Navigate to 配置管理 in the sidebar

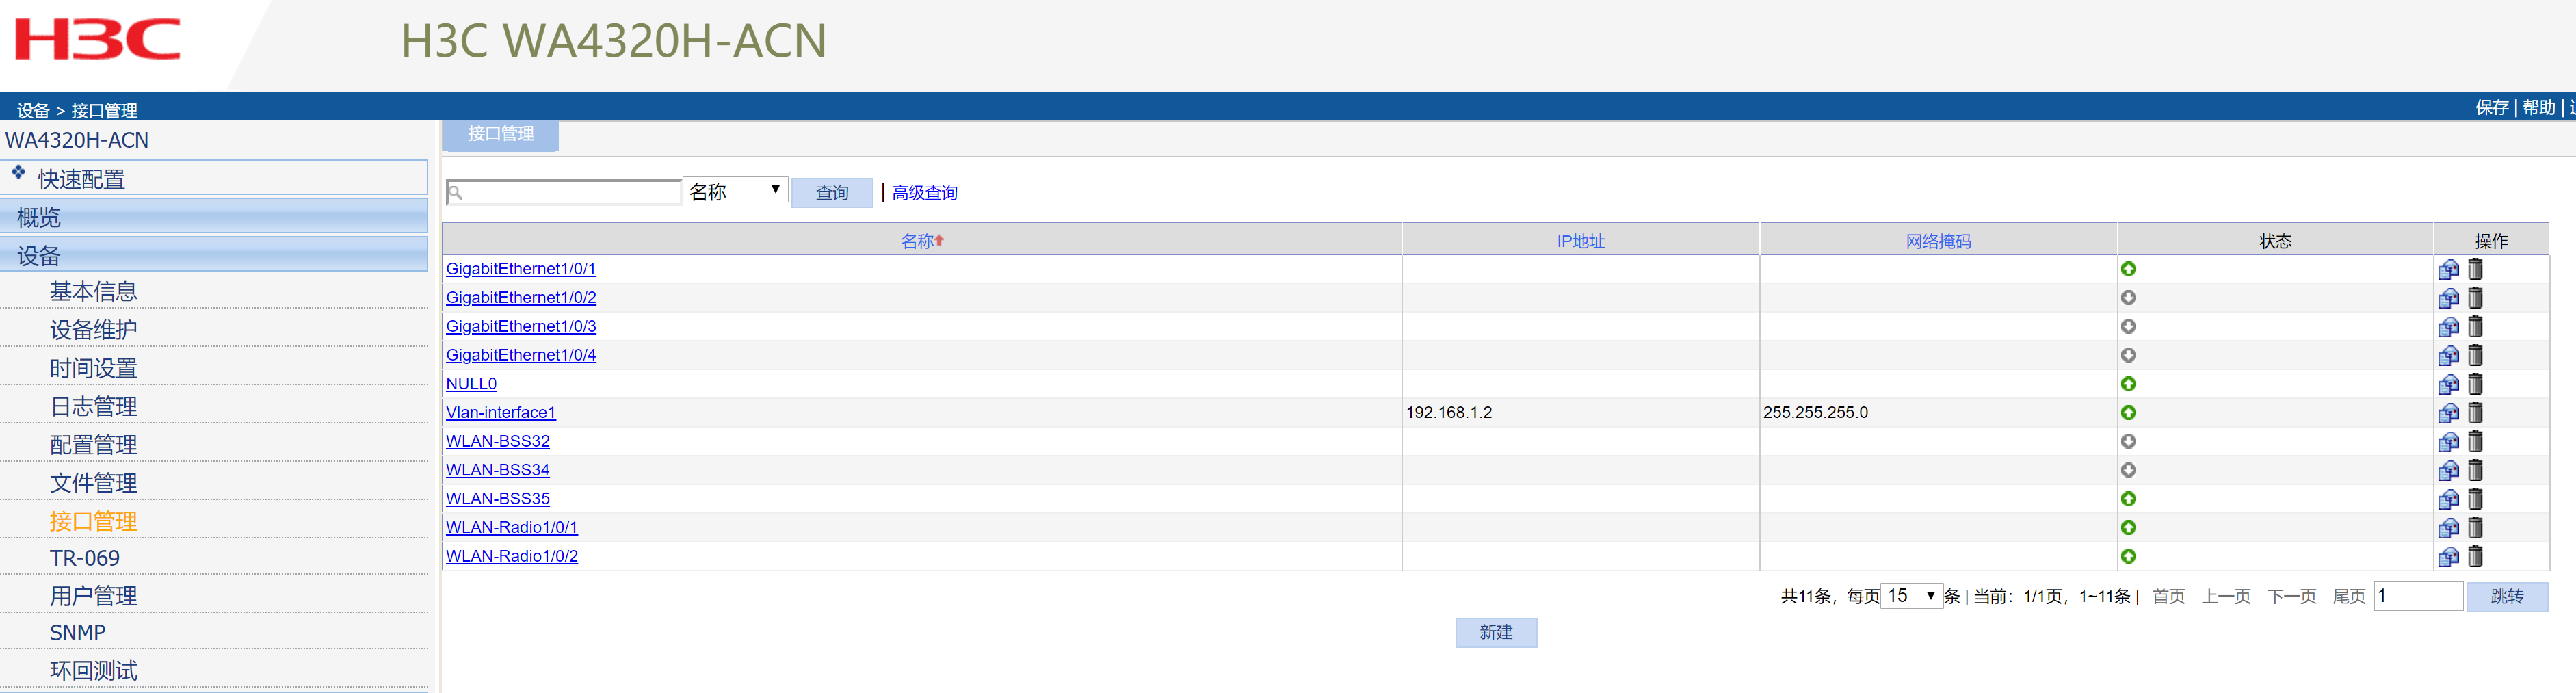[93, 444]
